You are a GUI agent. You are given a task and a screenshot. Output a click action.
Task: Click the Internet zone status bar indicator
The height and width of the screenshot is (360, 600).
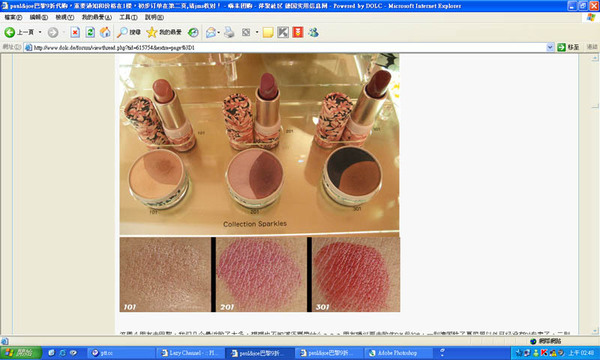545,341
